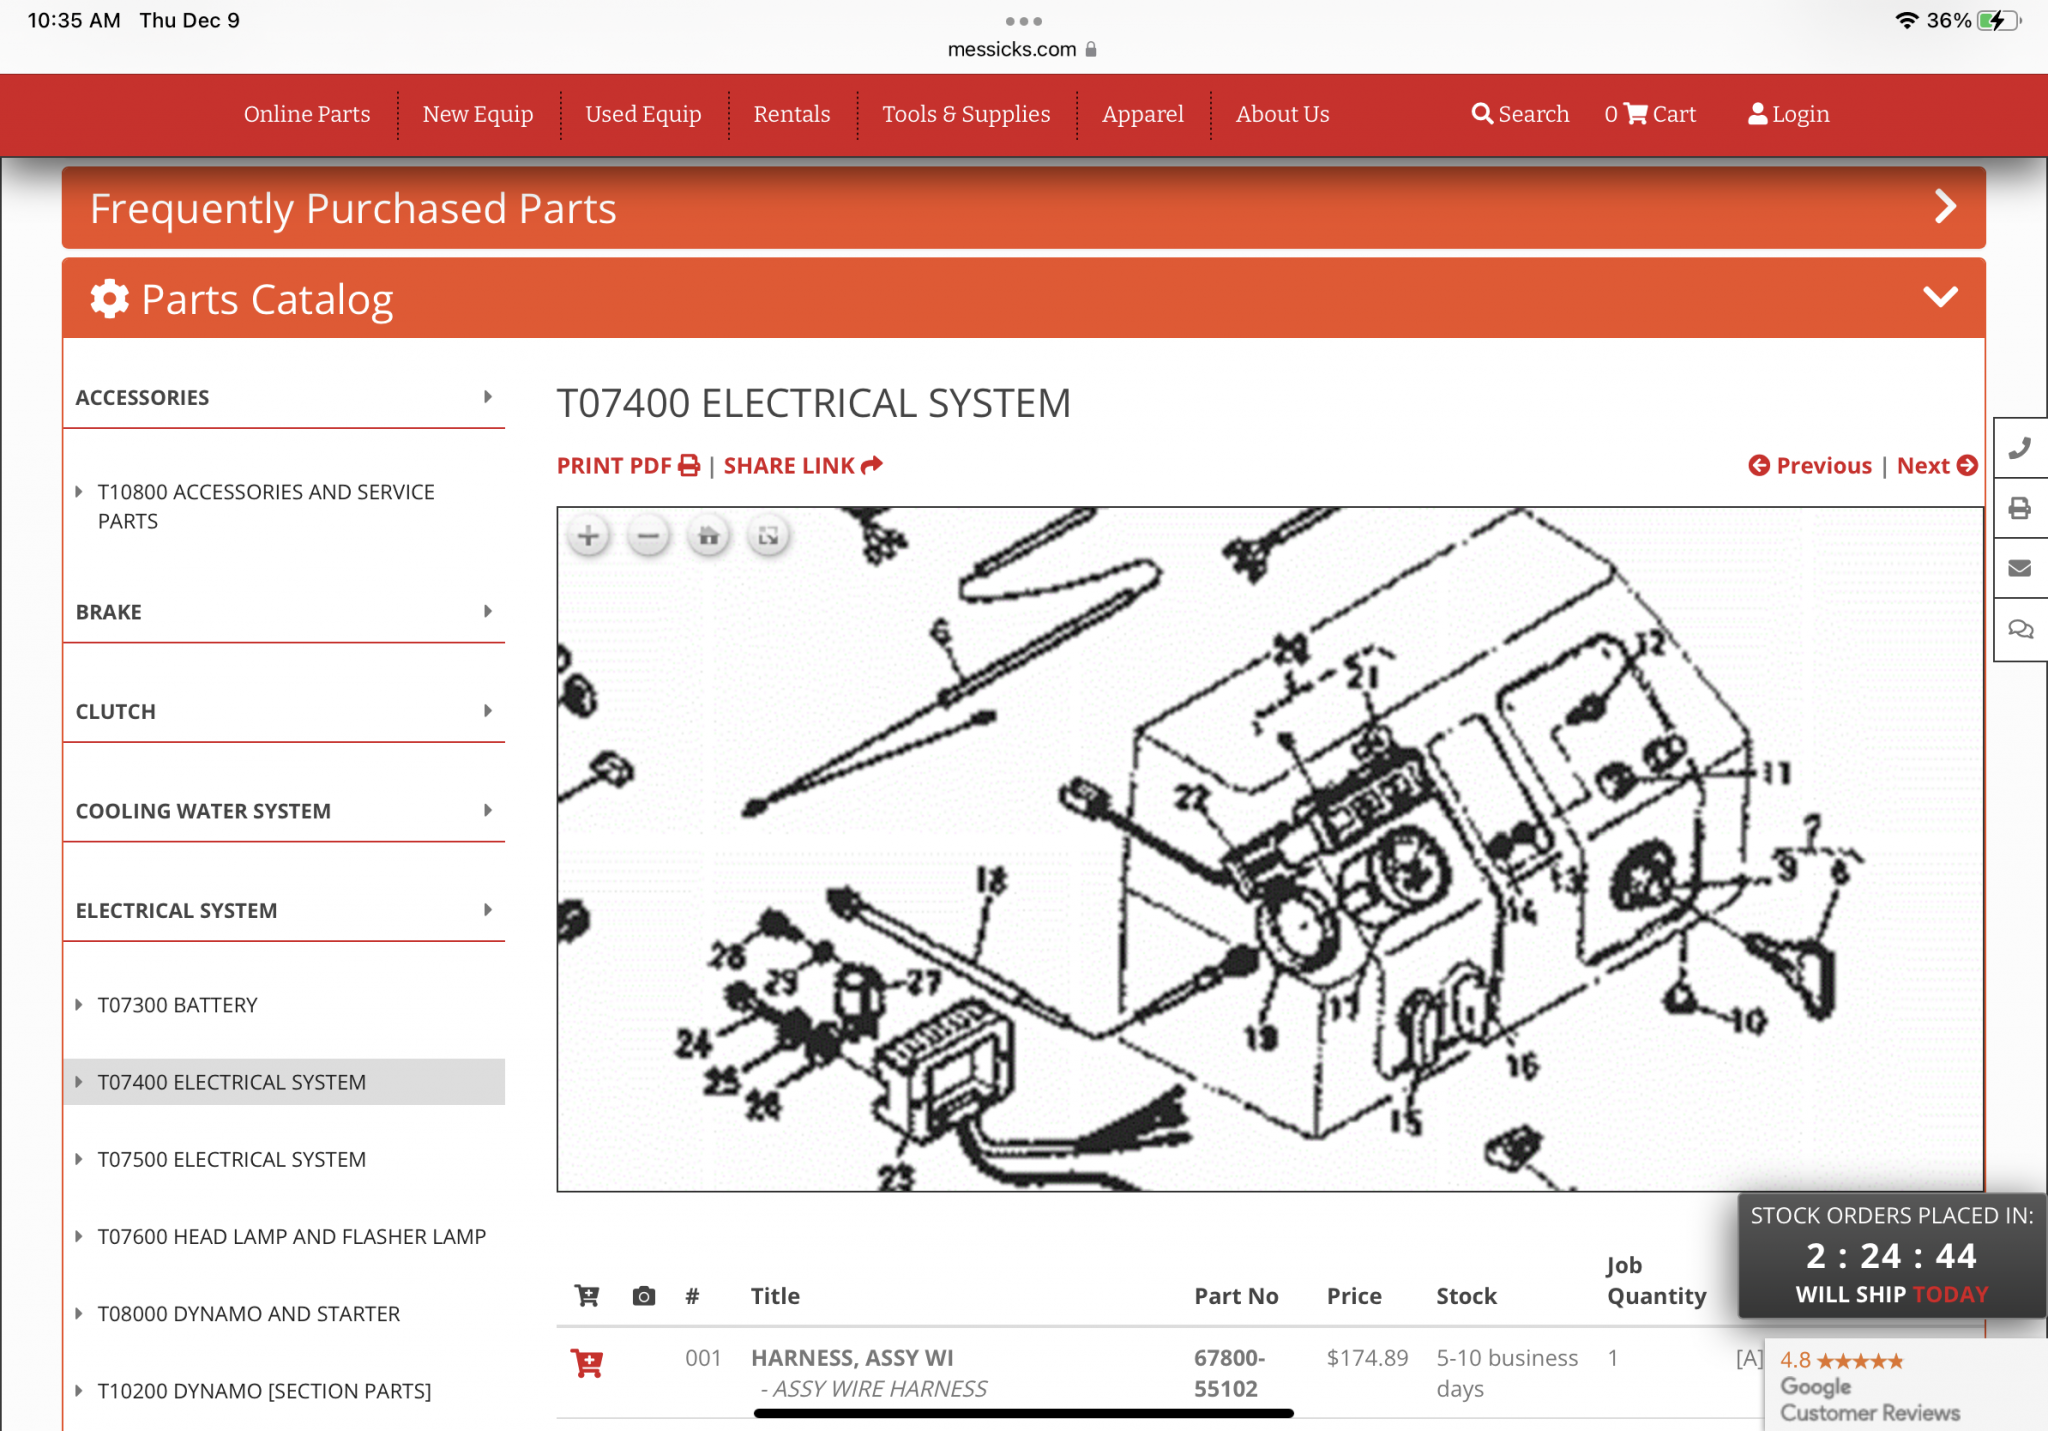
Task: Open the About Us menu
Action: [x=1283, y=114]
